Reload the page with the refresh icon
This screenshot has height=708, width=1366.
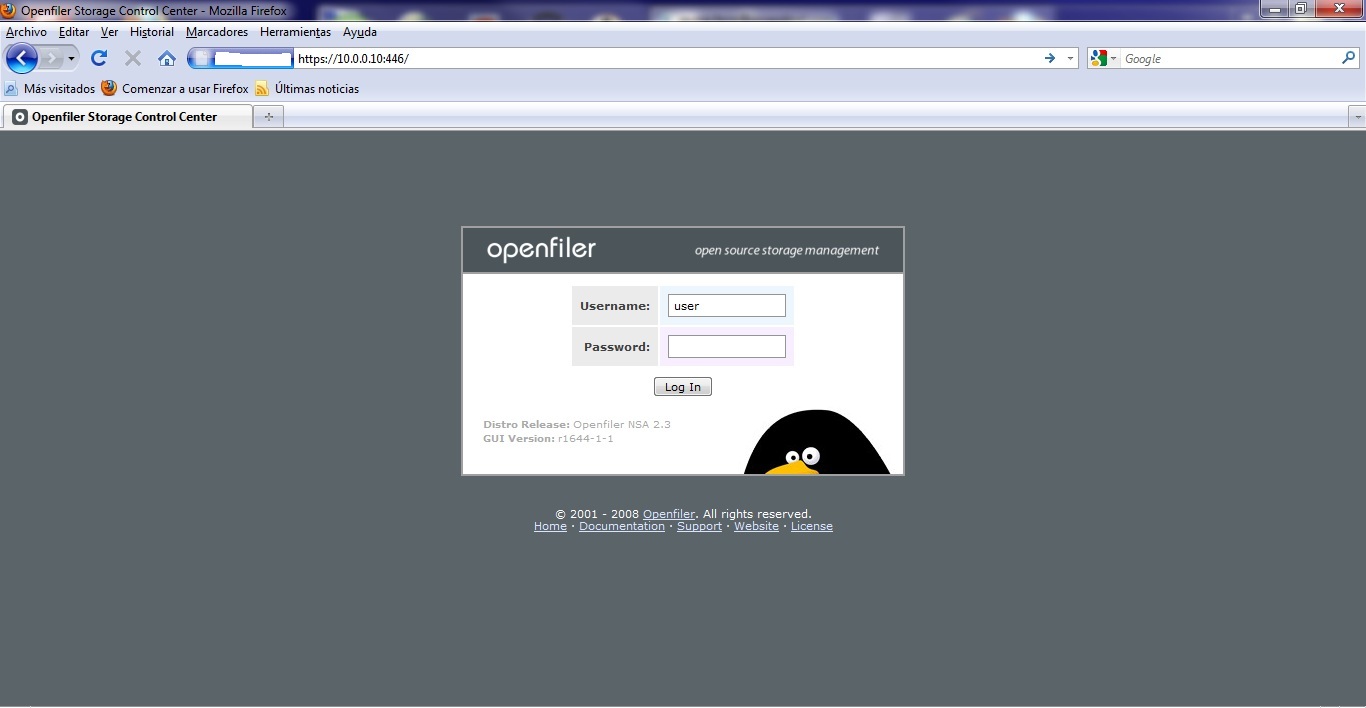[x=99, y=58]
